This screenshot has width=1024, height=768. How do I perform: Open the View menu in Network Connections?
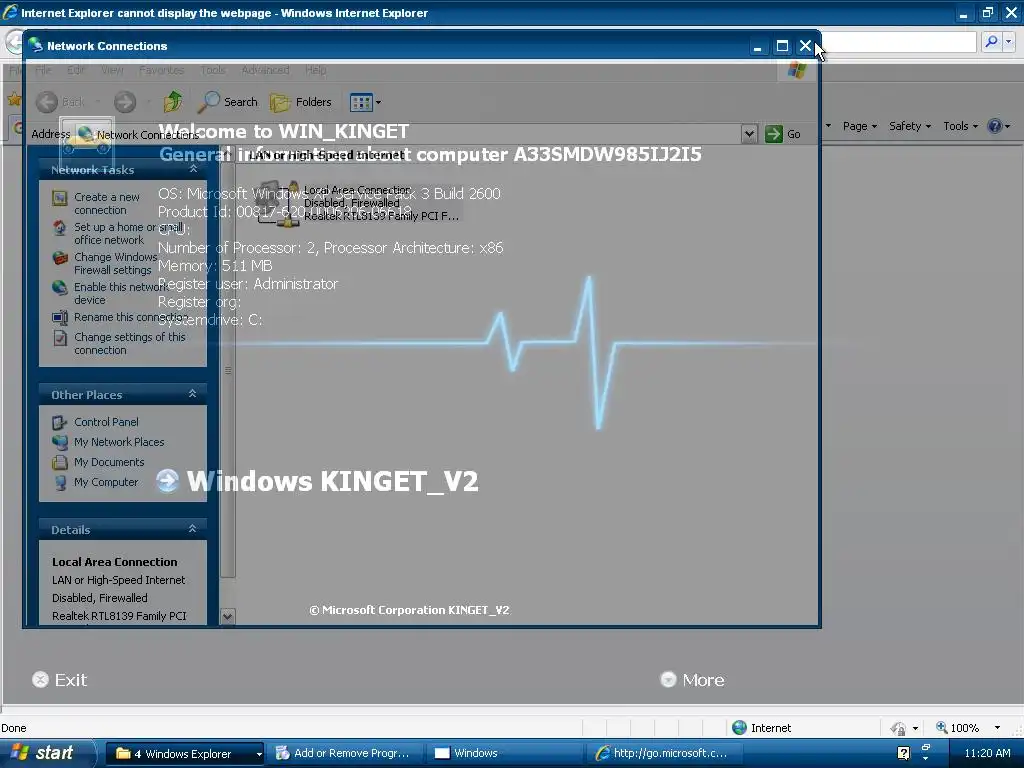coord(112,70)
